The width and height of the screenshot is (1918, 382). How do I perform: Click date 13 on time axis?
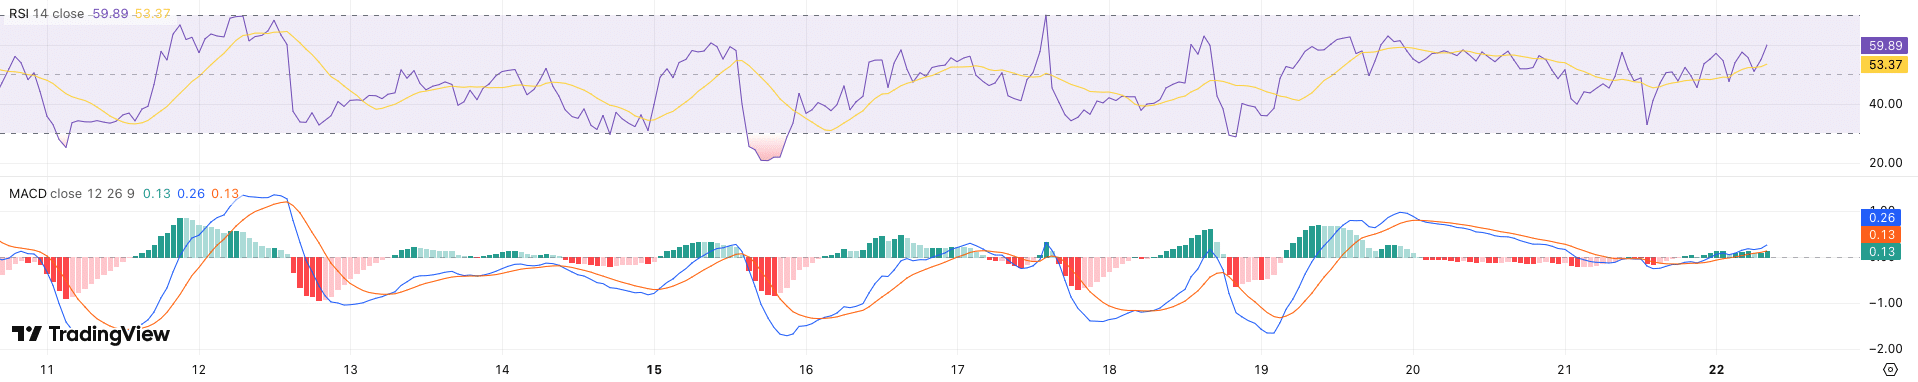tap(351, 370)
